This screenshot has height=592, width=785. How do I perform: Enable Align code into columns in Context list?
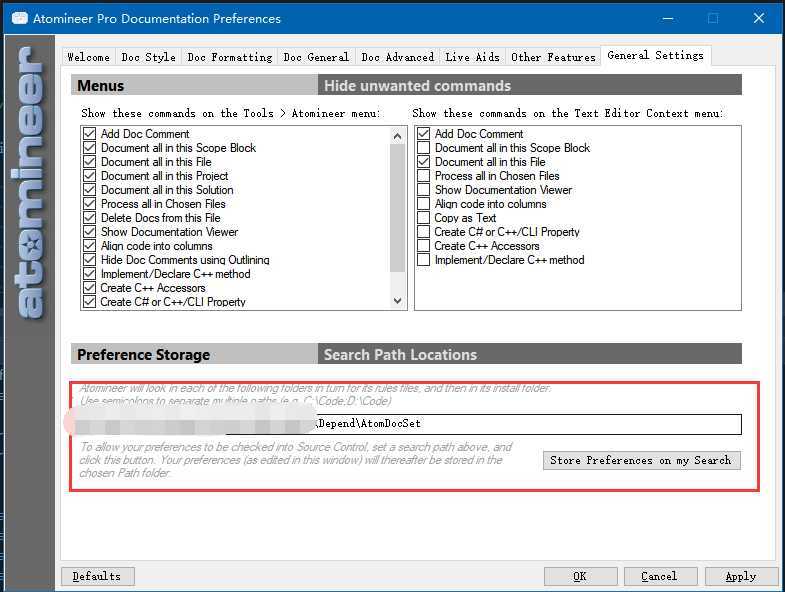(424, 204)
